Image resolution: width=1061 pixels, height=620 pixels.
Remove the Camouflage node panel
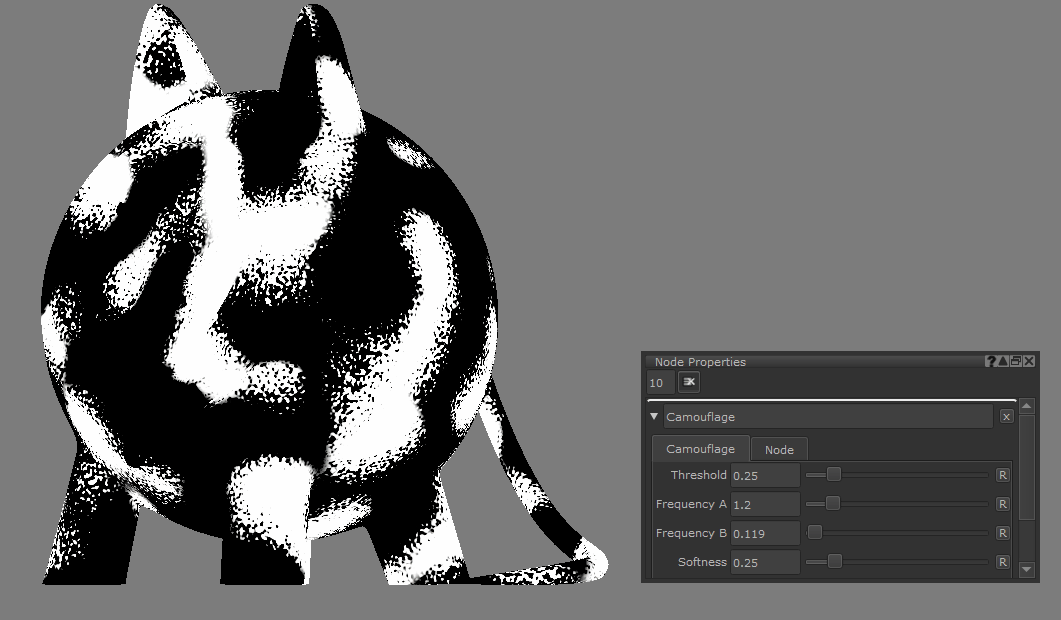(1006, 416)
